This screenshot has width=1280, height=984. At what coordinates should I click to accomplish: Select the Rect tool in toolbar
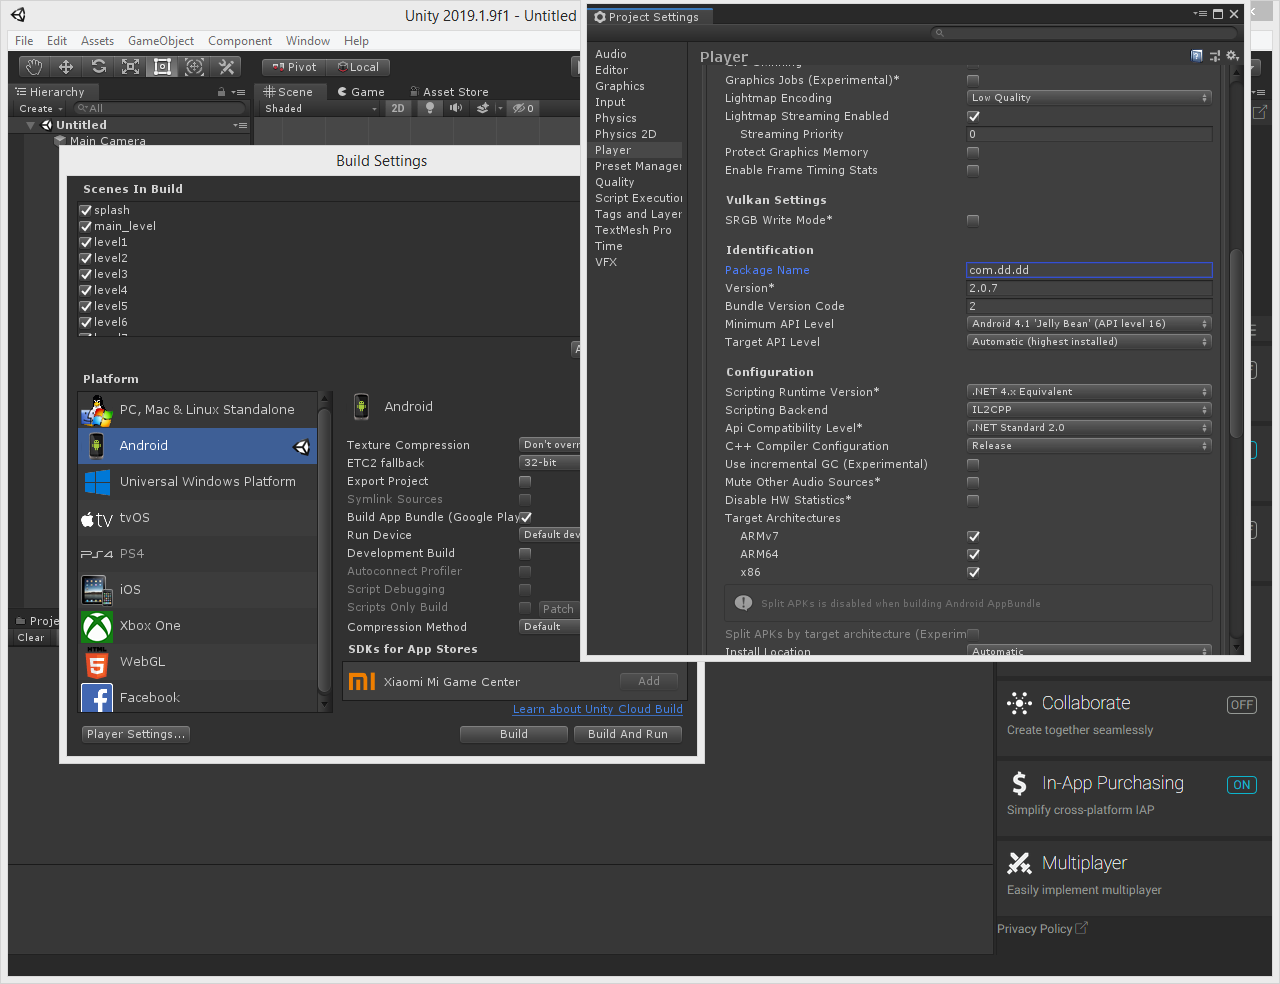[162, 67]
